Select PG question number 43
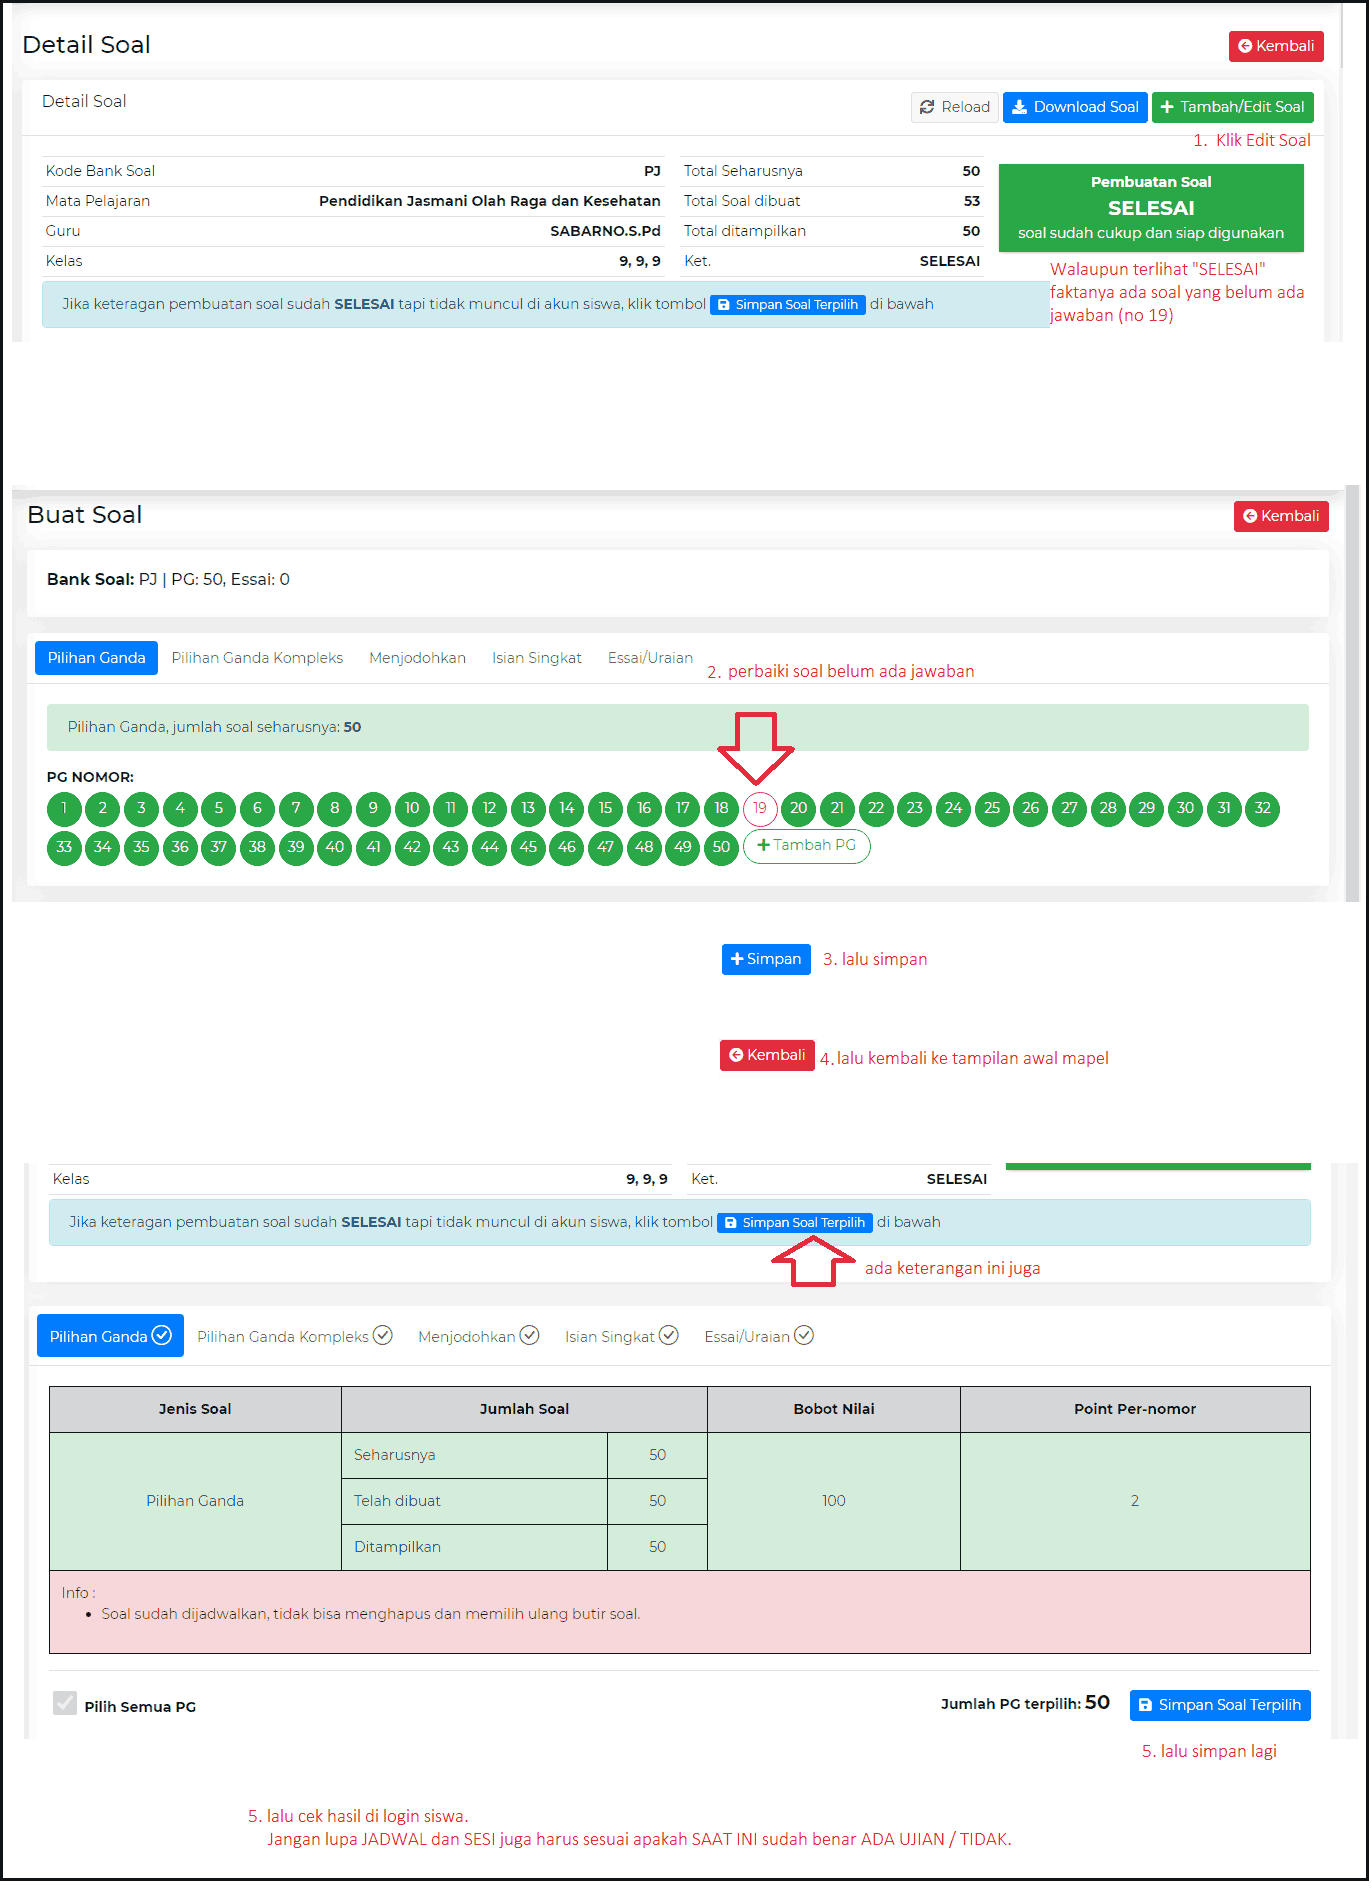The height and width of the screenshot is (1890, 1372). click(452, 849)
